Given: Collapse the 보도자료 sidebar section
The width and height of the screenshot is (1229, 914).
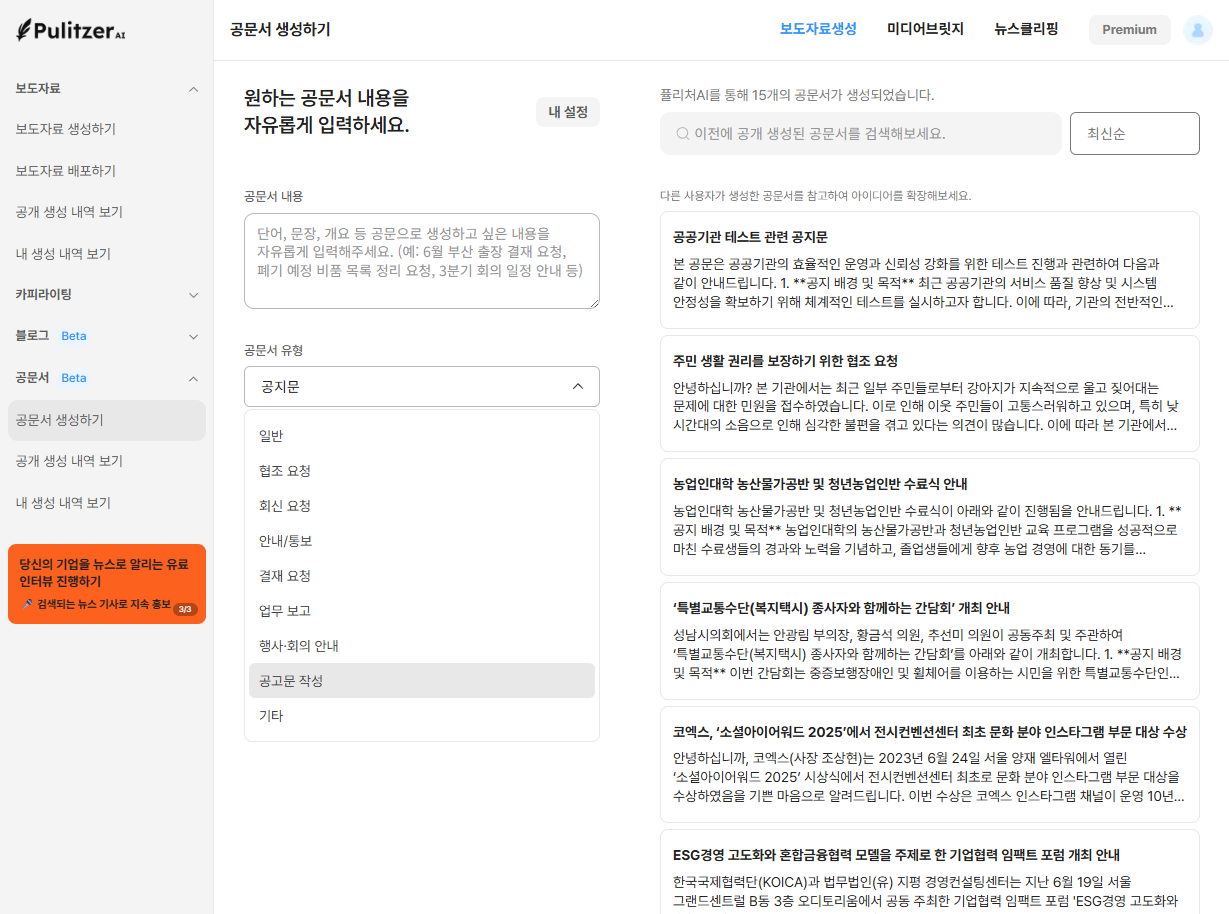Looking at the screenshot, I should [x=193, y=89].
